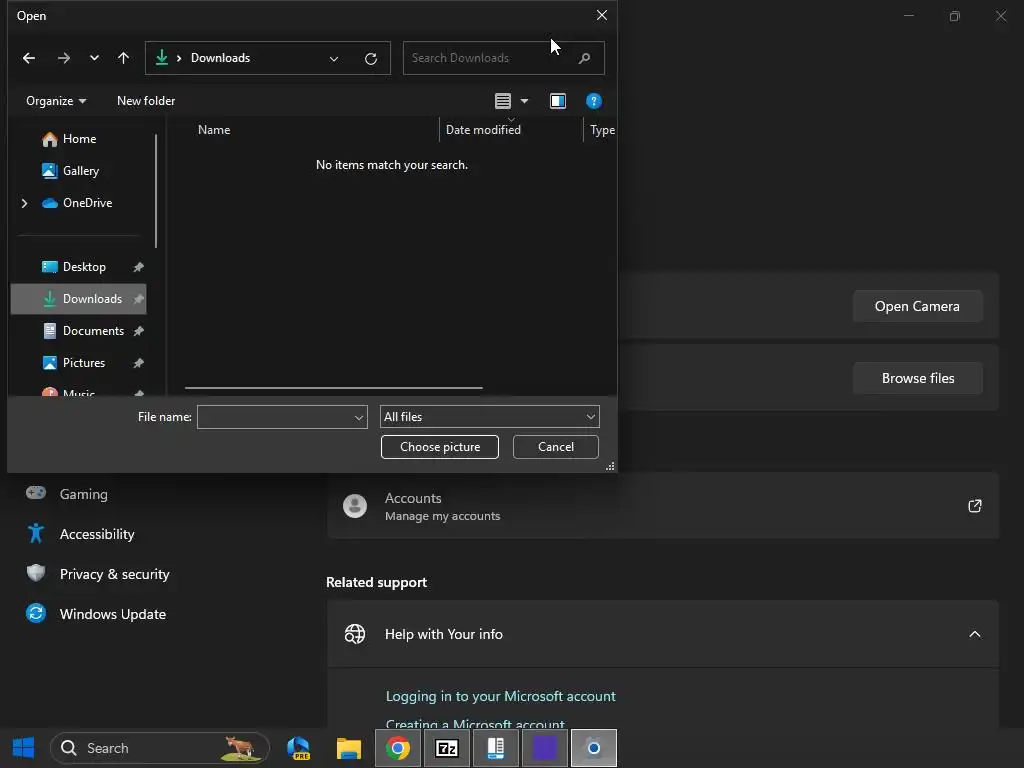Image resolution: width=1024 pixels, height=768 pixels.
Task: Sort by the Type column
Action: pyautogui.click(x=602, y=130)
